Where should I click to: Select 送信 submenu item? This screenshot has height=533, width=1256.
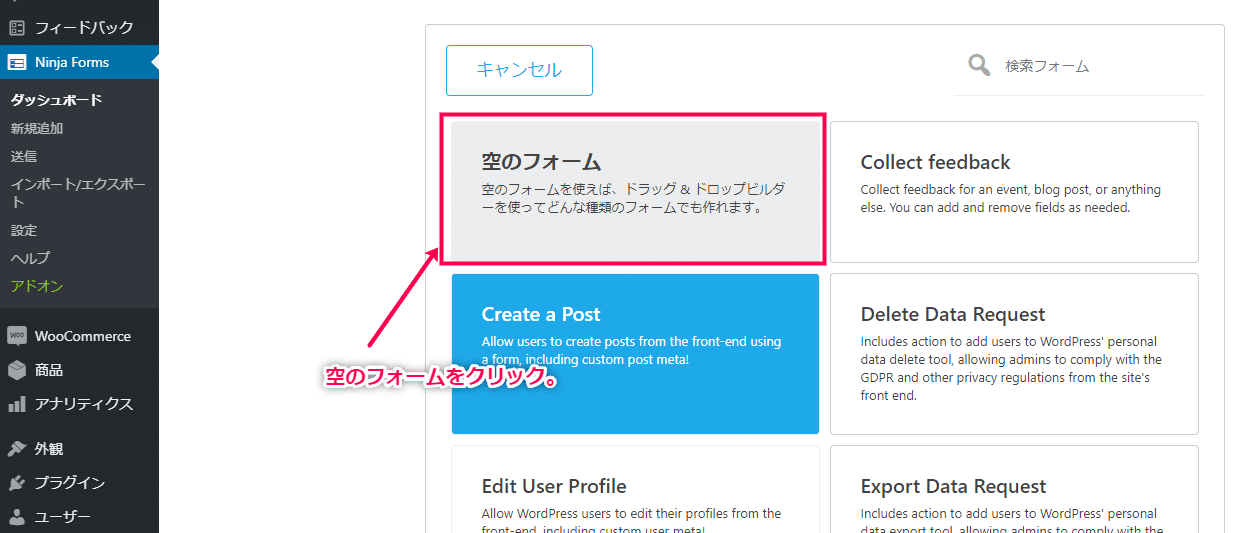click(x=24, y=156)
